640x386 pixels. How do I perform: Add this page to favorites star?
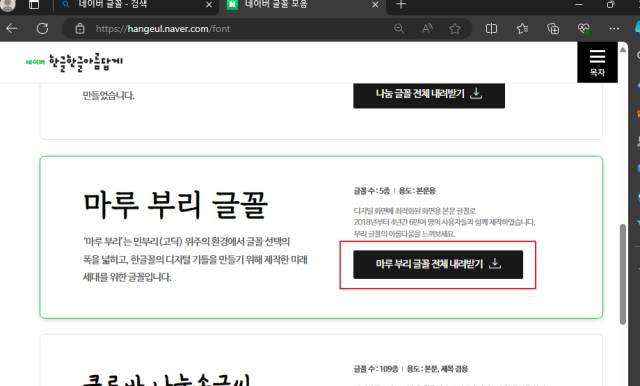coord(455,29)
